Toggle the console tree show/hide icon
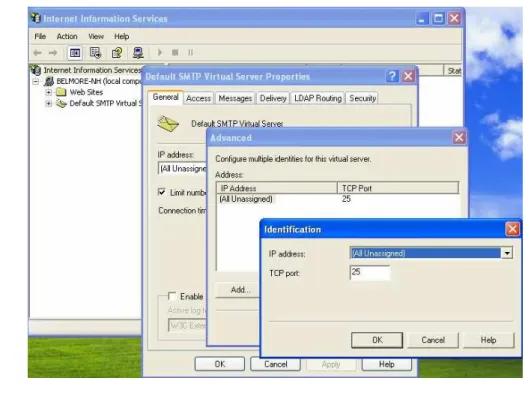 (75, 53)
